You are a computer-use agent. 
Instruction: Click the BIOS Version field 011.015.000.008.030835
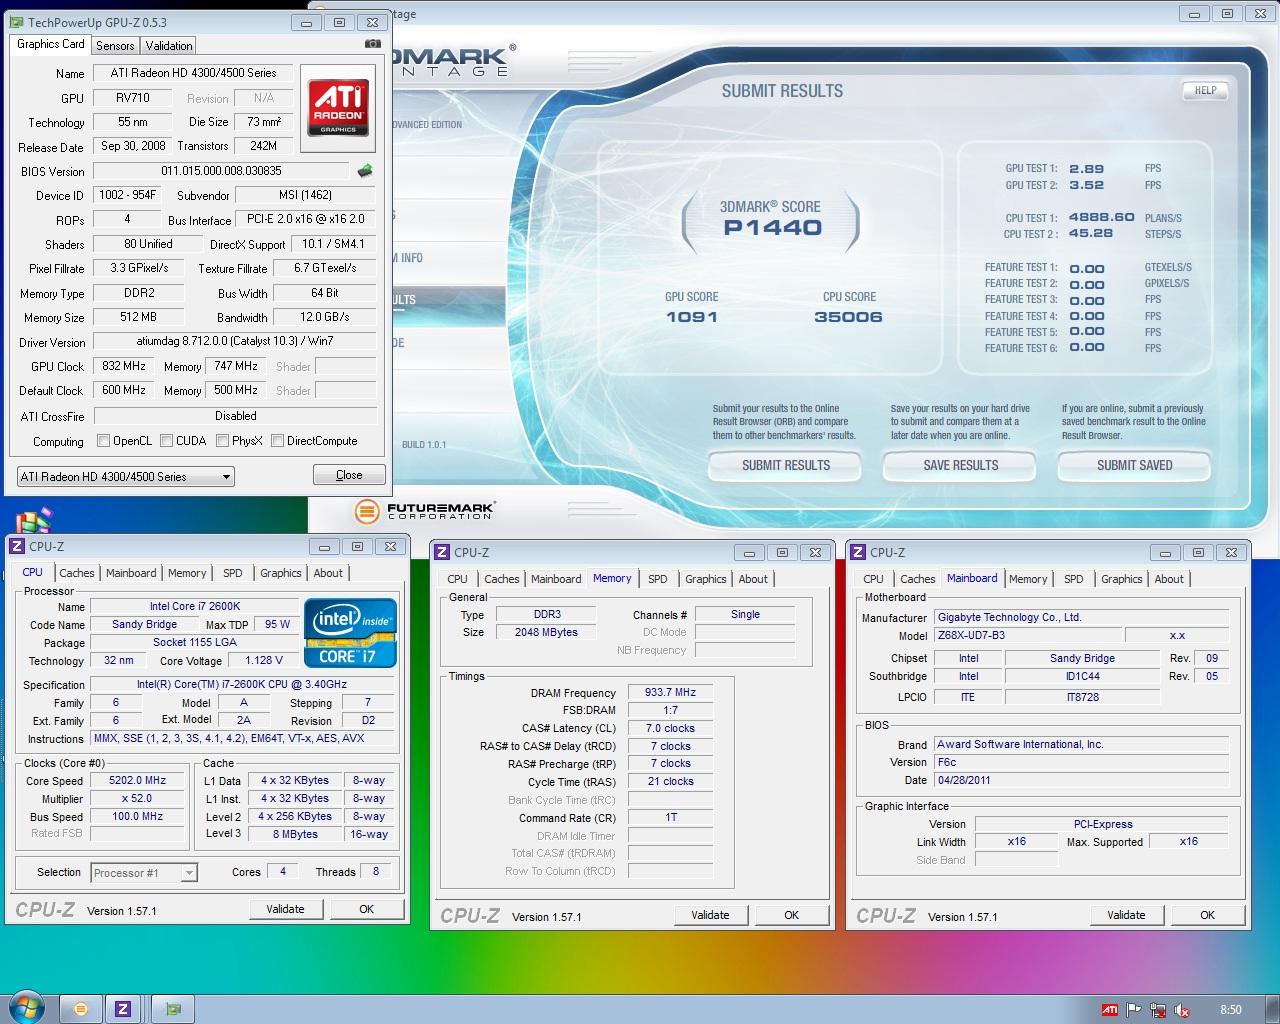coord(221,171)
